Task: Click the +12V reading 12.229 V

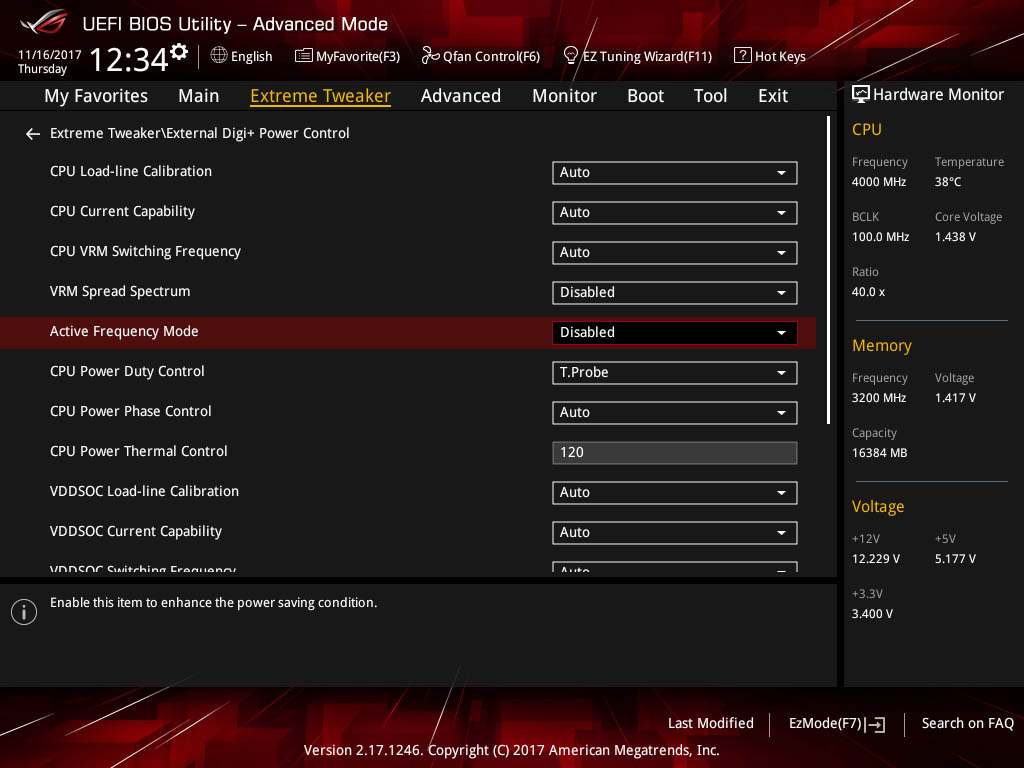Action: (876, 559)
